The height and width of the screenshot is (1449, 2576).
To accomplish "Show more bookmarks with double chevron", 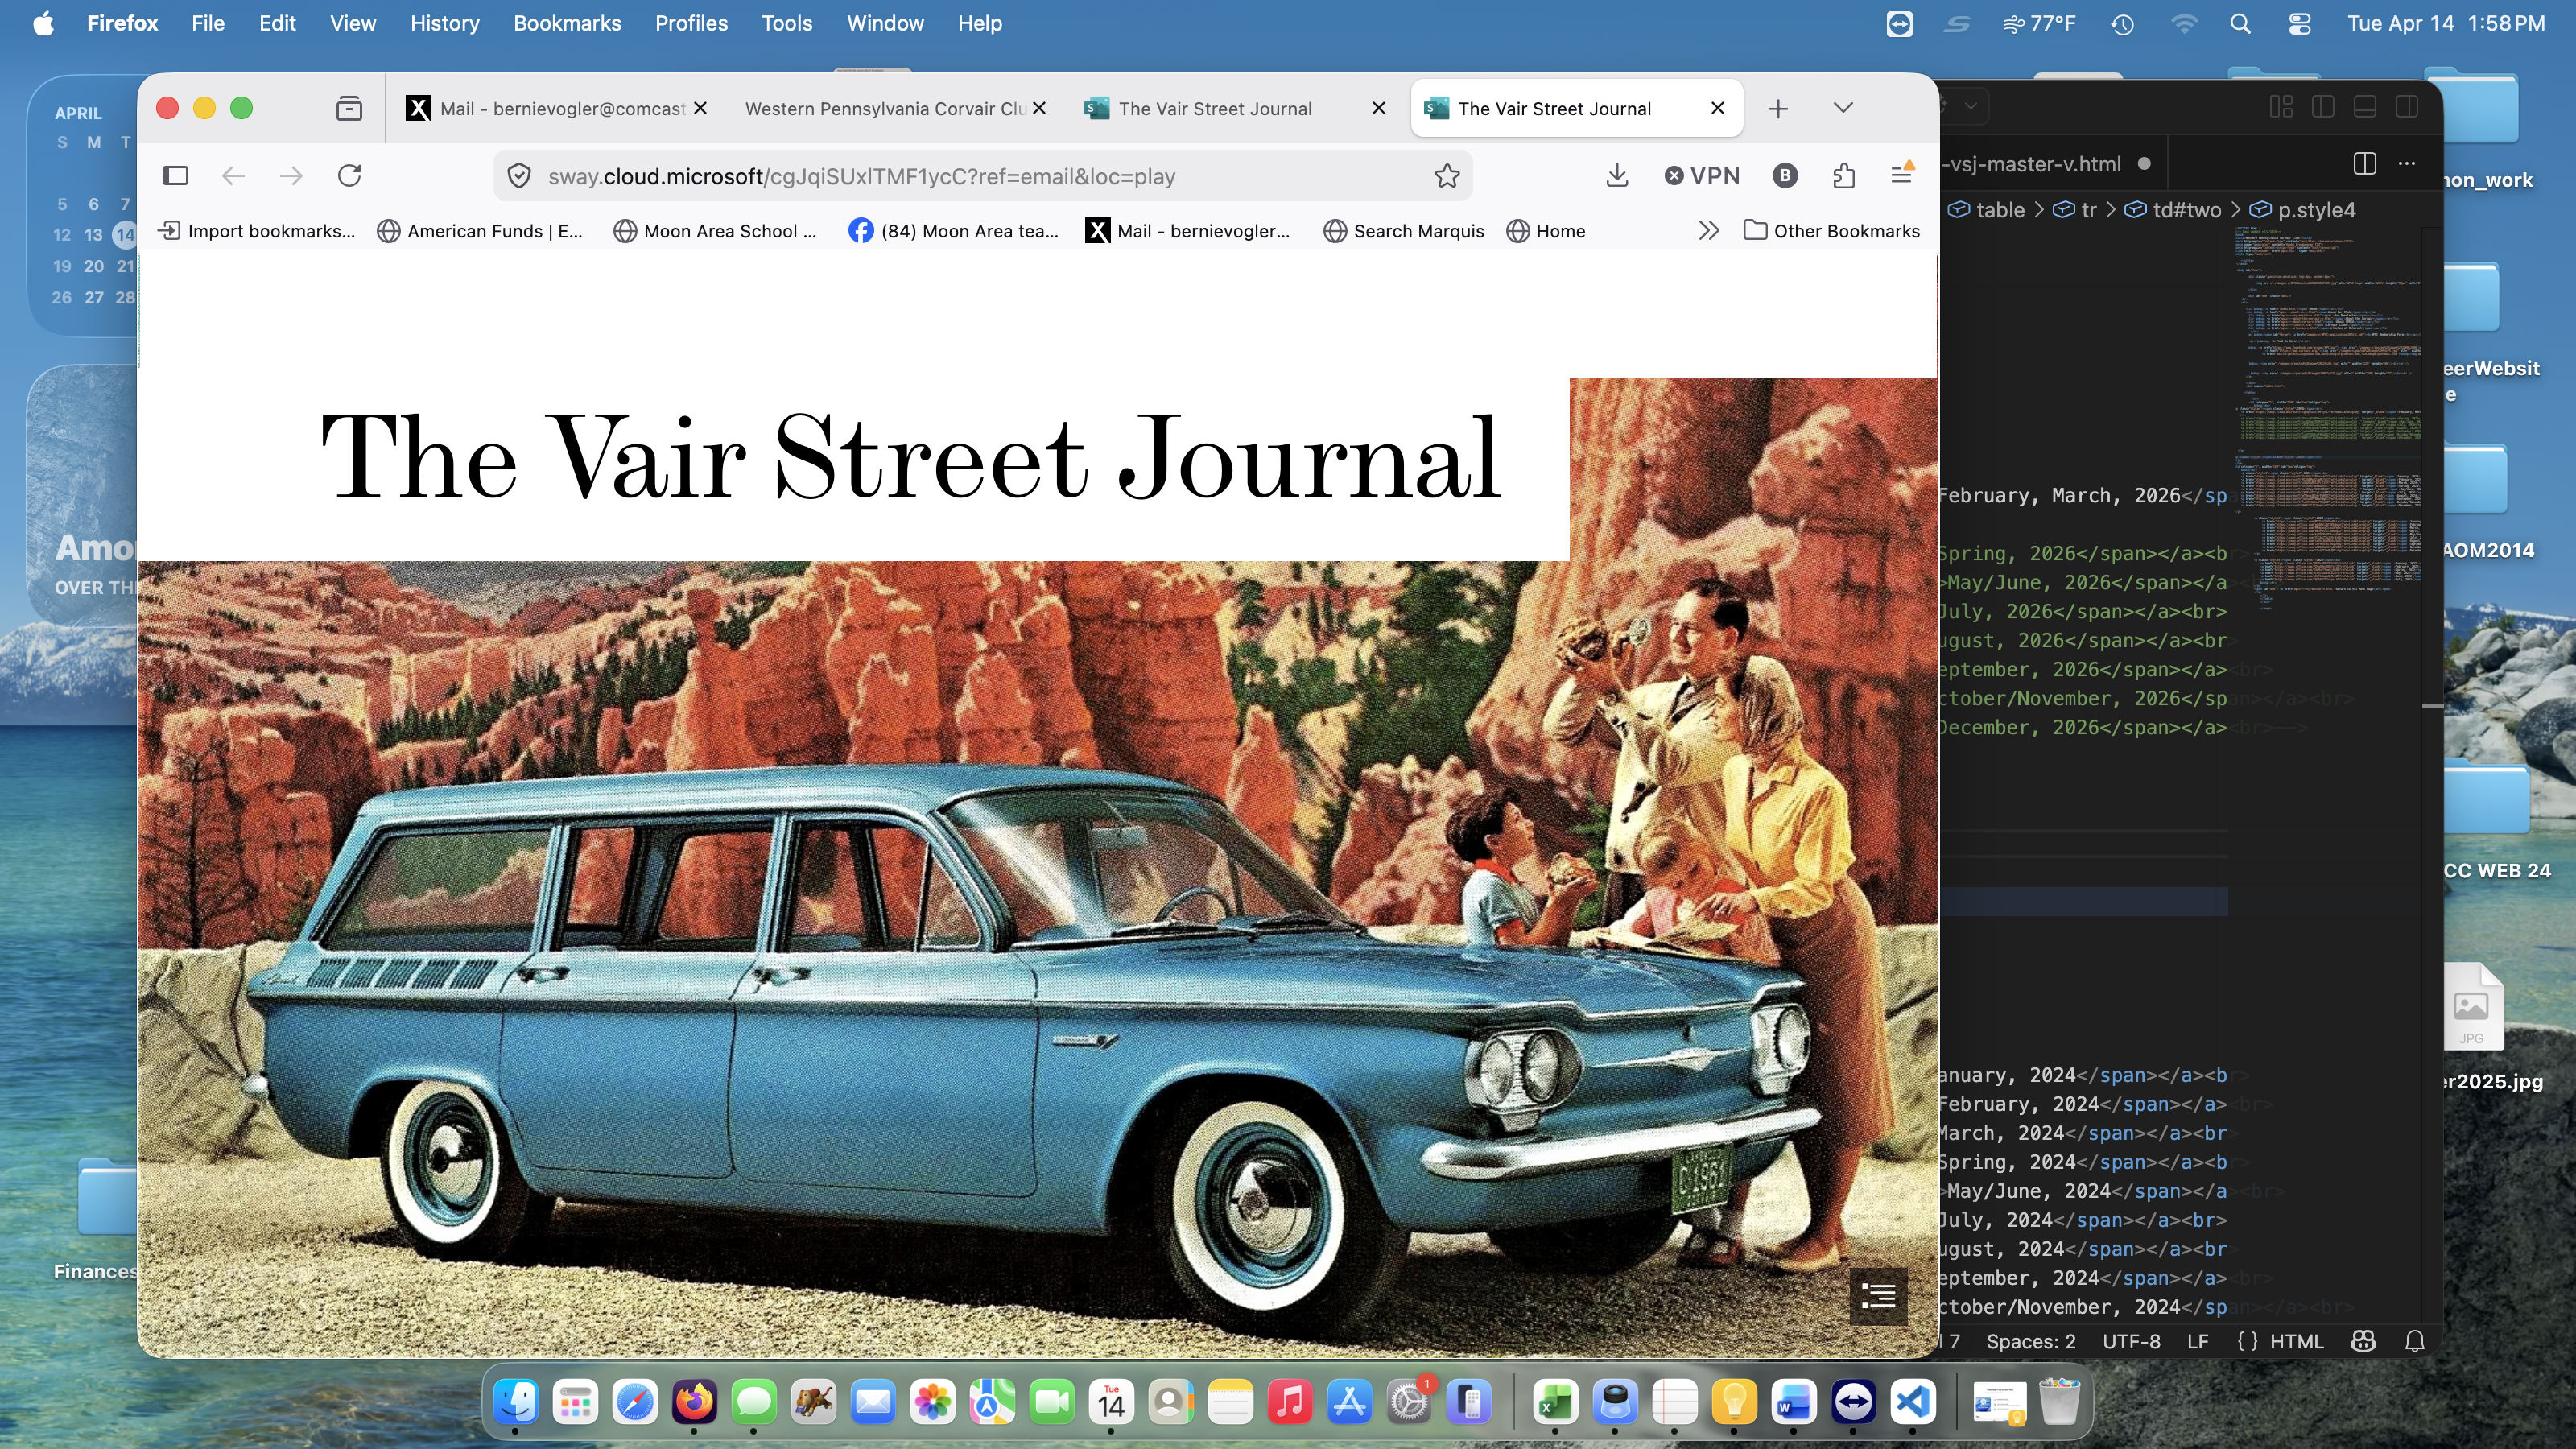I will pos(1708,231).
